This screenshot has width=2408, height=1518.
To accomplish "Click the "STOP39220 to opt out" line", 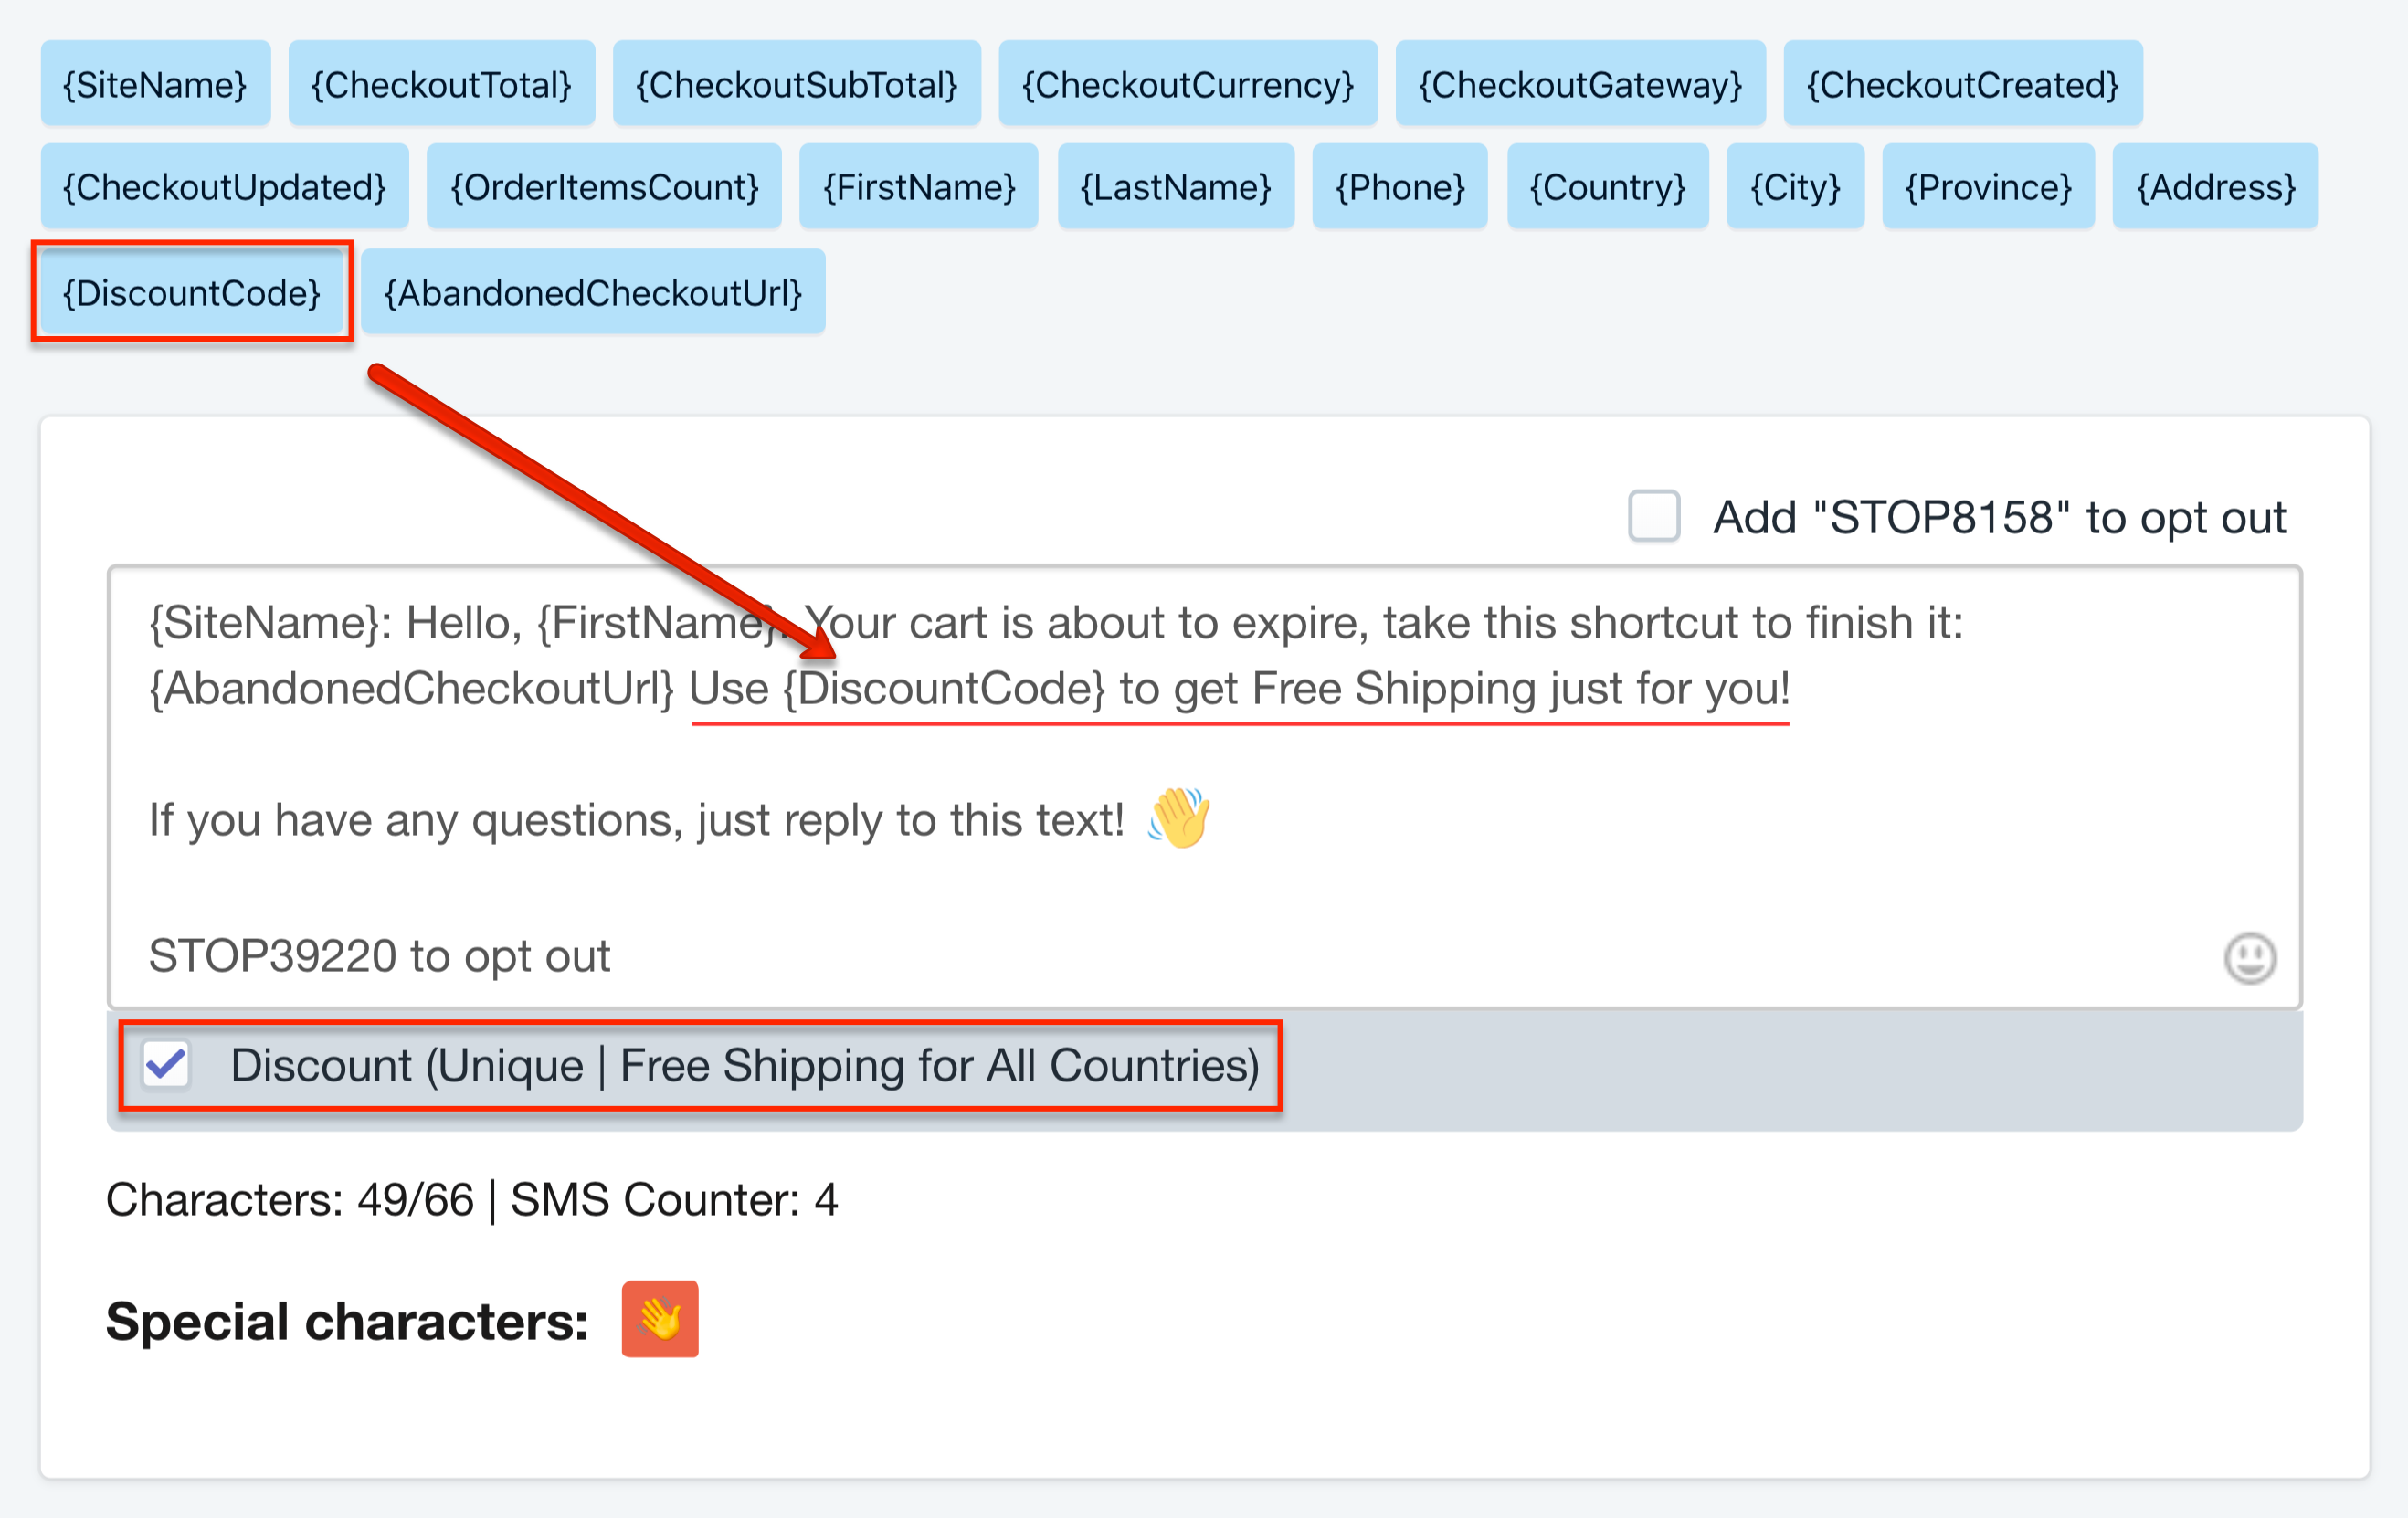I will coord(379,956).
